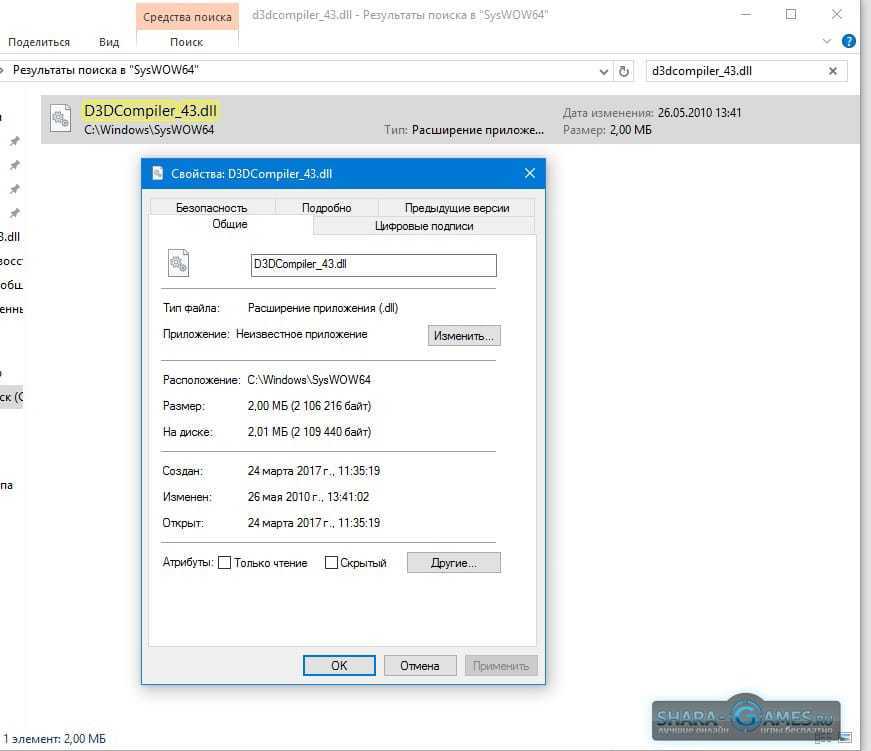
Task: Click the Explorer help question mark icon
Action: pyautogui.click(x=848, y=41)
